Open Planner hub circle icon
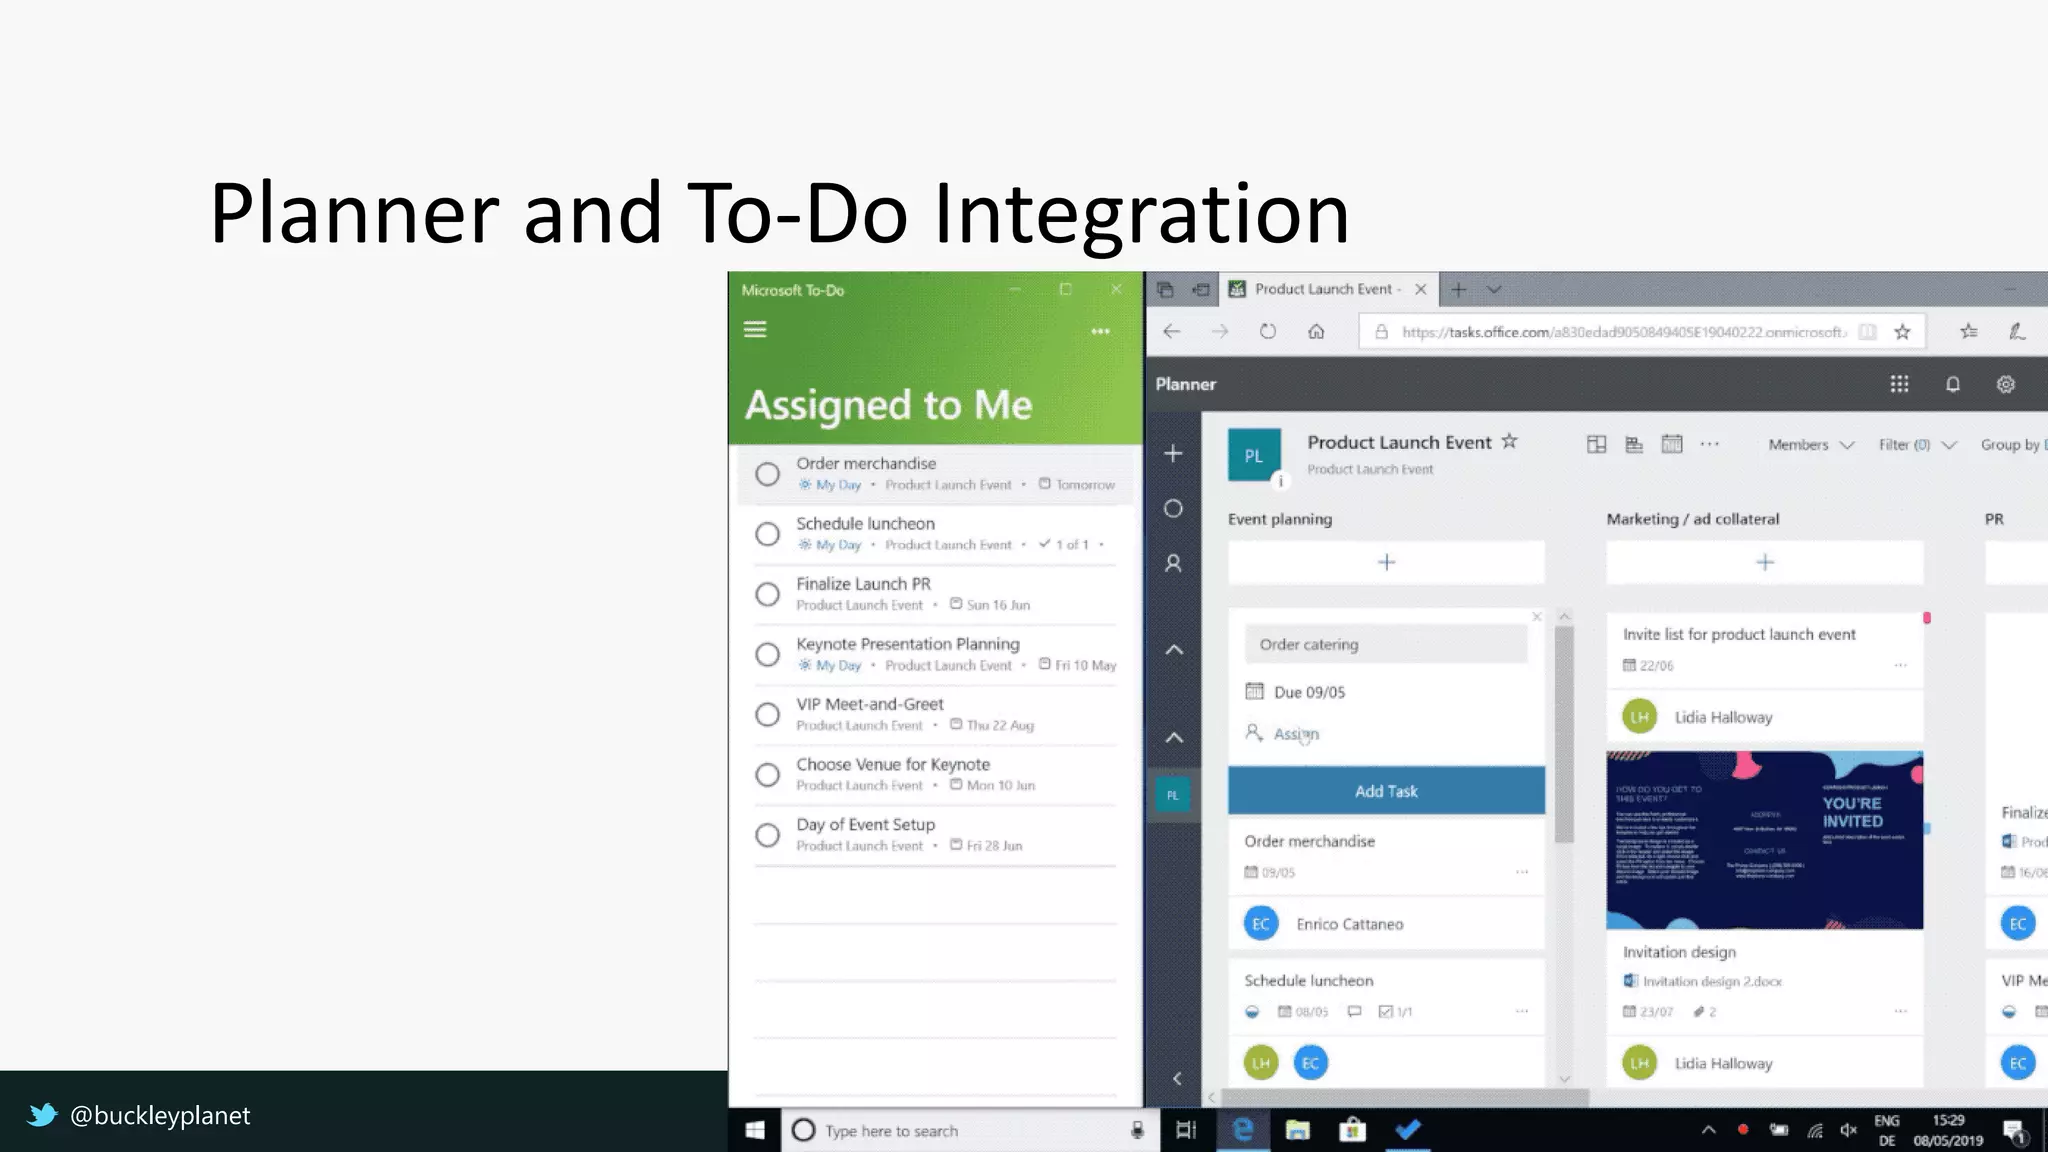Viewport: 2048px width, 1152px height. 1173,508
